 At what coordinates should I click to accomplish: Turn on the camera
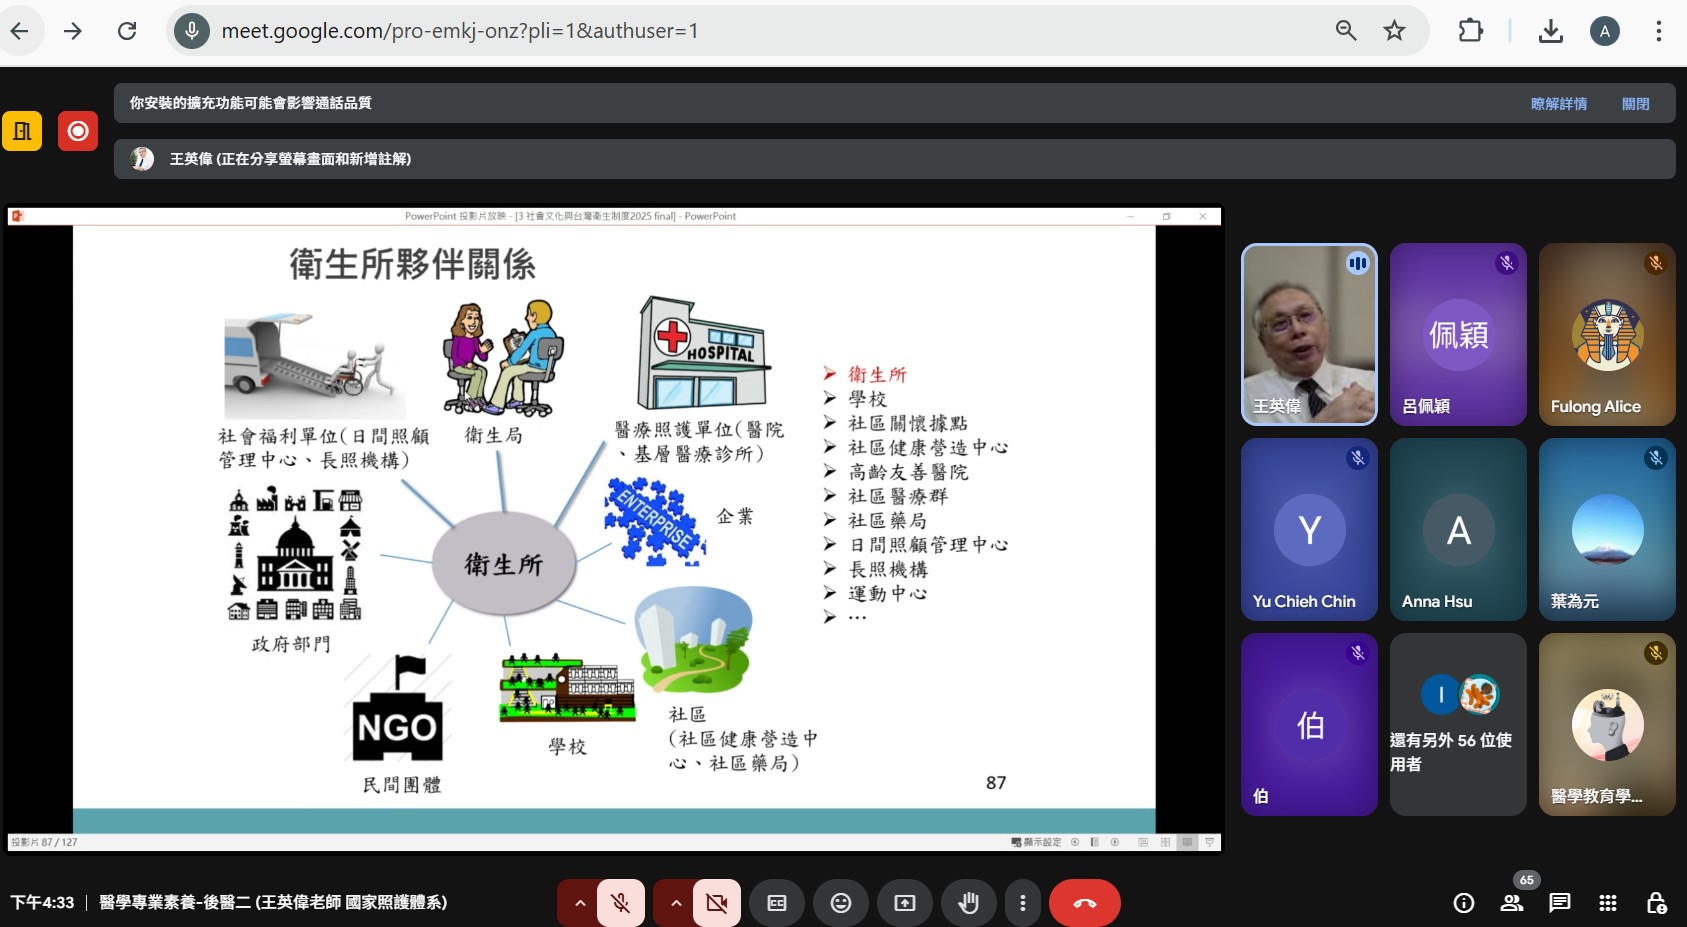717,903
